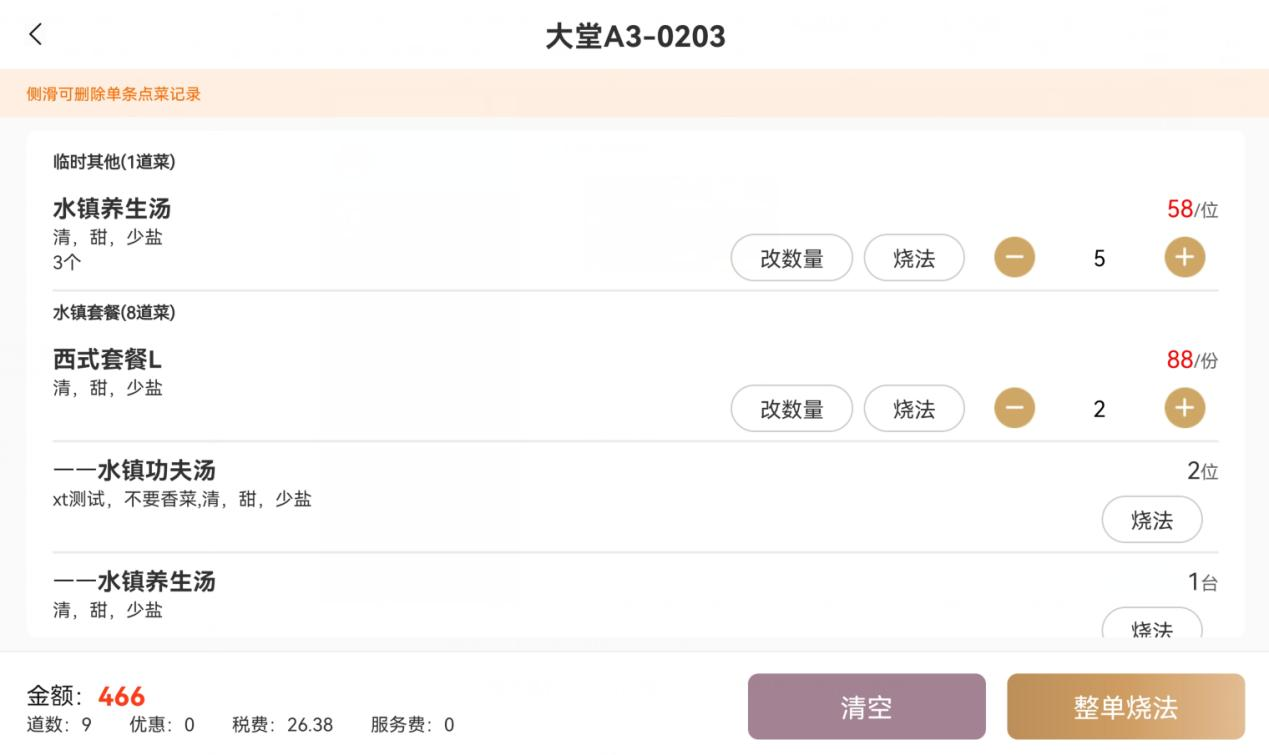Tap the 水镇套餐(8道菜) category header
Image resolution: width=1269 pixels, height=755 pixels.
[x=114, y=313]
